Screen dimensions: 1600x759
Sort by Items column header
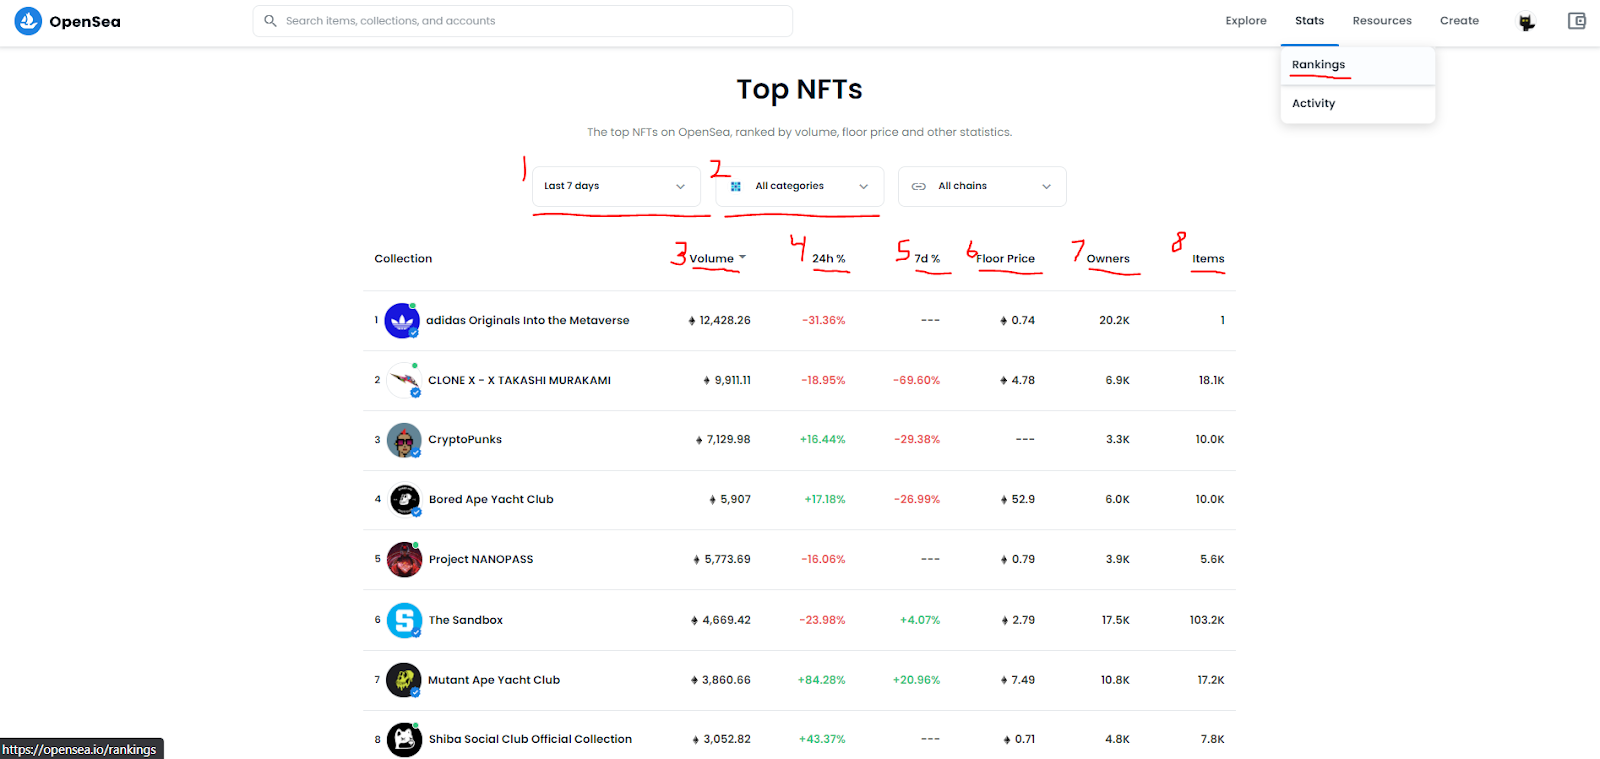[1208, 259]
